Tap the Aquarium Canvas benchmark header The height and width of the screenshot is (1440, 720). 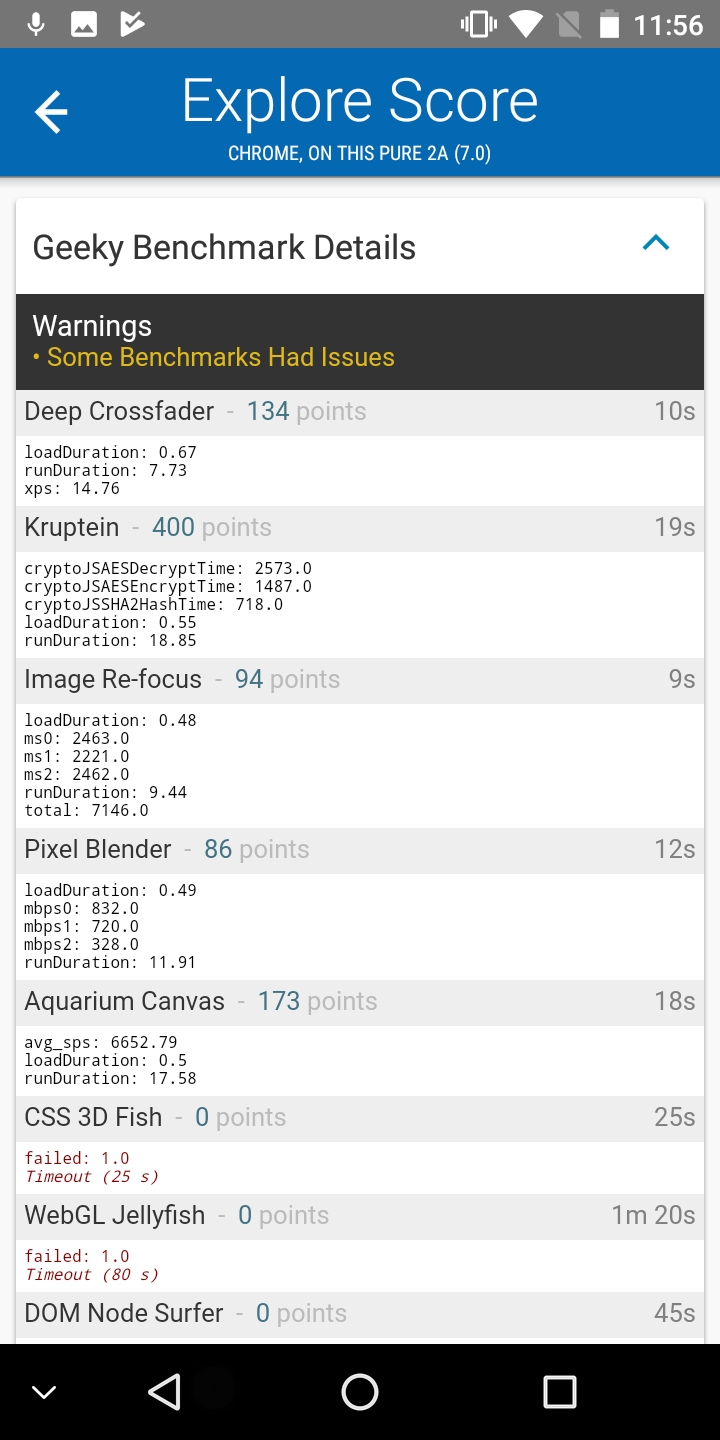click(x=360, y=1001)
